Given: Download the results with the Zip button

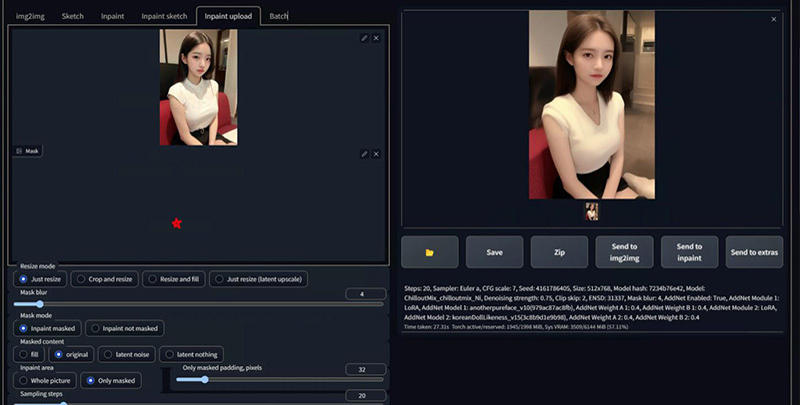Looking at the screenshot, I should tap(559, 252).
